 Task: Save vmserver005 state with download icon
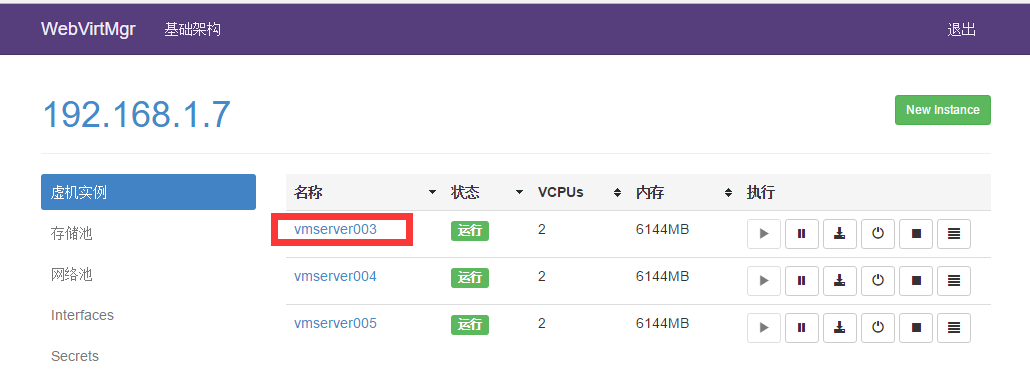point(840,327)
